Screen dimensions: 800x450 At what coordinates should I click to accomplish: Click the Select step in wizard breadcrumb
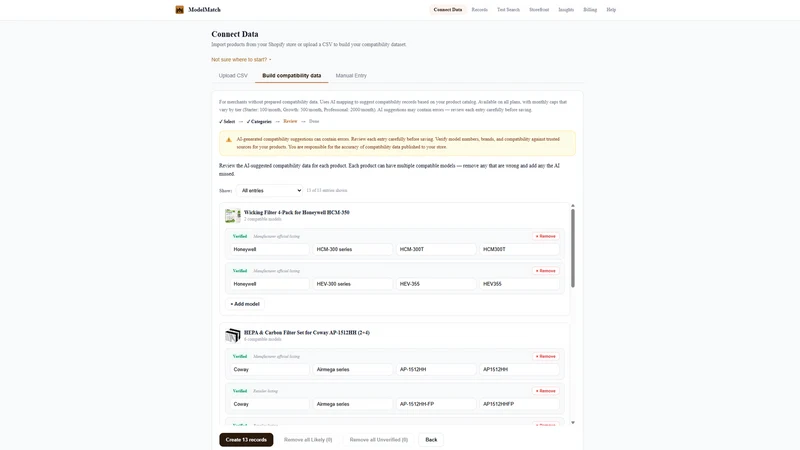pos(227,121)
